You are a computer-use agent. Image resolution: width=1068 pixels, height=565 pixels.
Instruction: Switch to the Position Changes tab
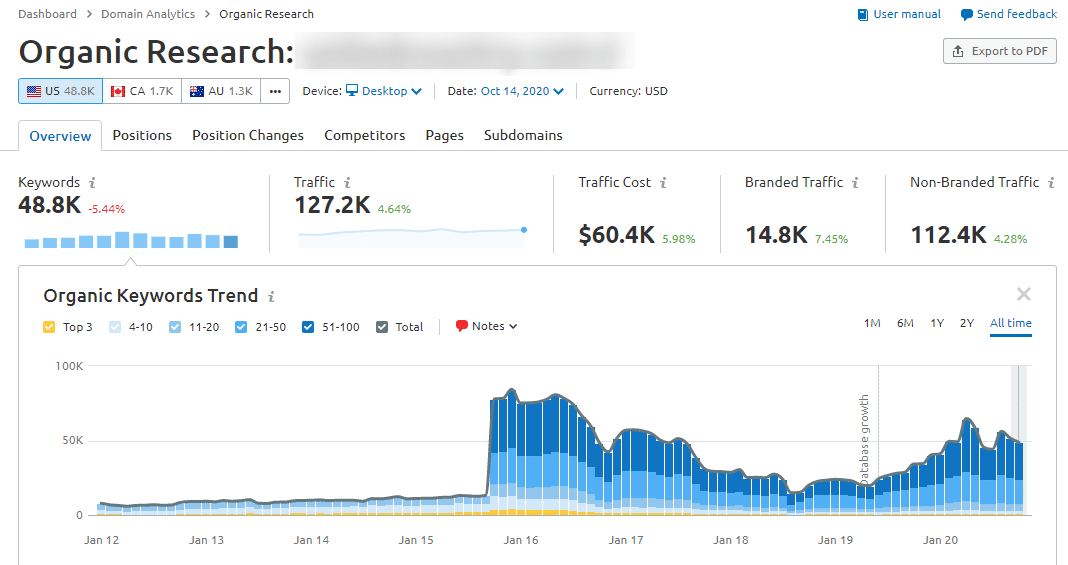click(x=248, y=135)
